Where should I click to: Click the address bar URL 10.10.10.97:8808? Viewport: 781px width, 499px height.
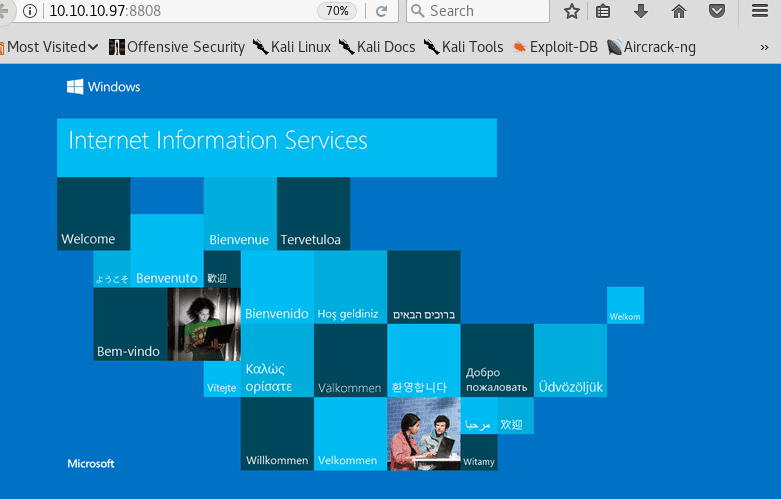(105, 11)
